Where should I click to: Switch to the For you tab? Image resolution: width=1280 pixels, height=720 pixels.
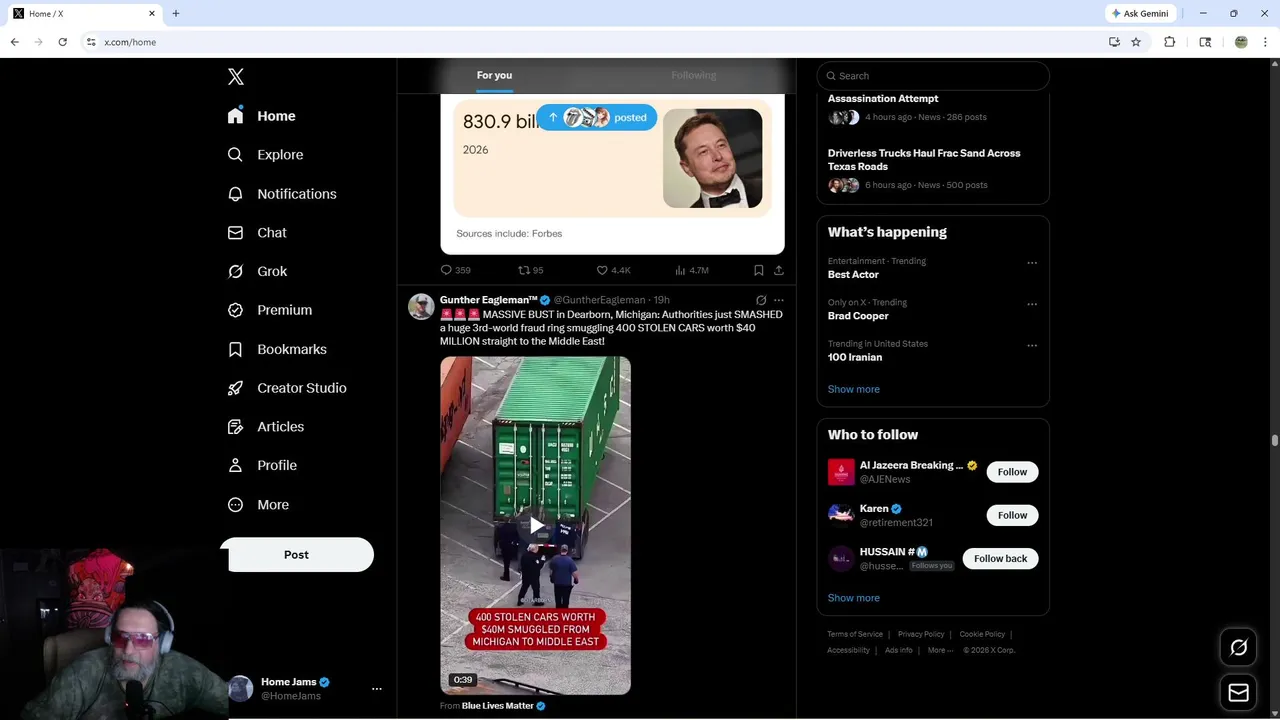tap(494, 75)
